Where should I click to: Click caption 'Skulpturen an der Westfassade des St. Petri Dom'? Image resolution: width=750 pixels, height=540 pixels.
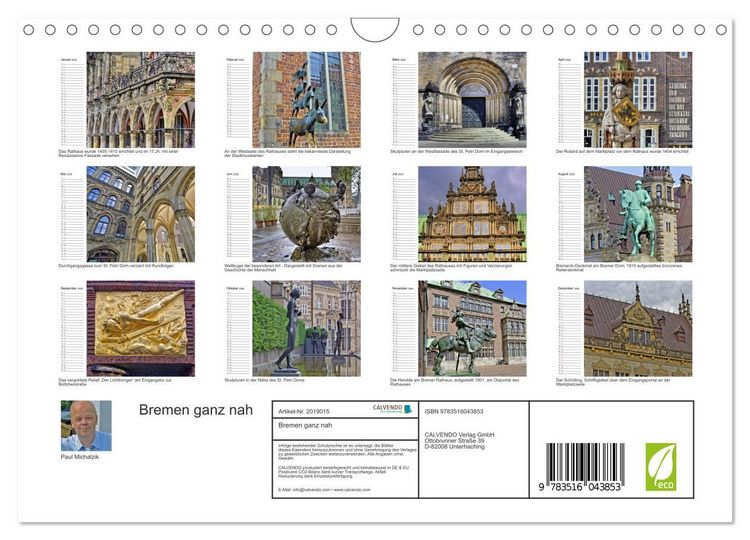tap(456, 151)
